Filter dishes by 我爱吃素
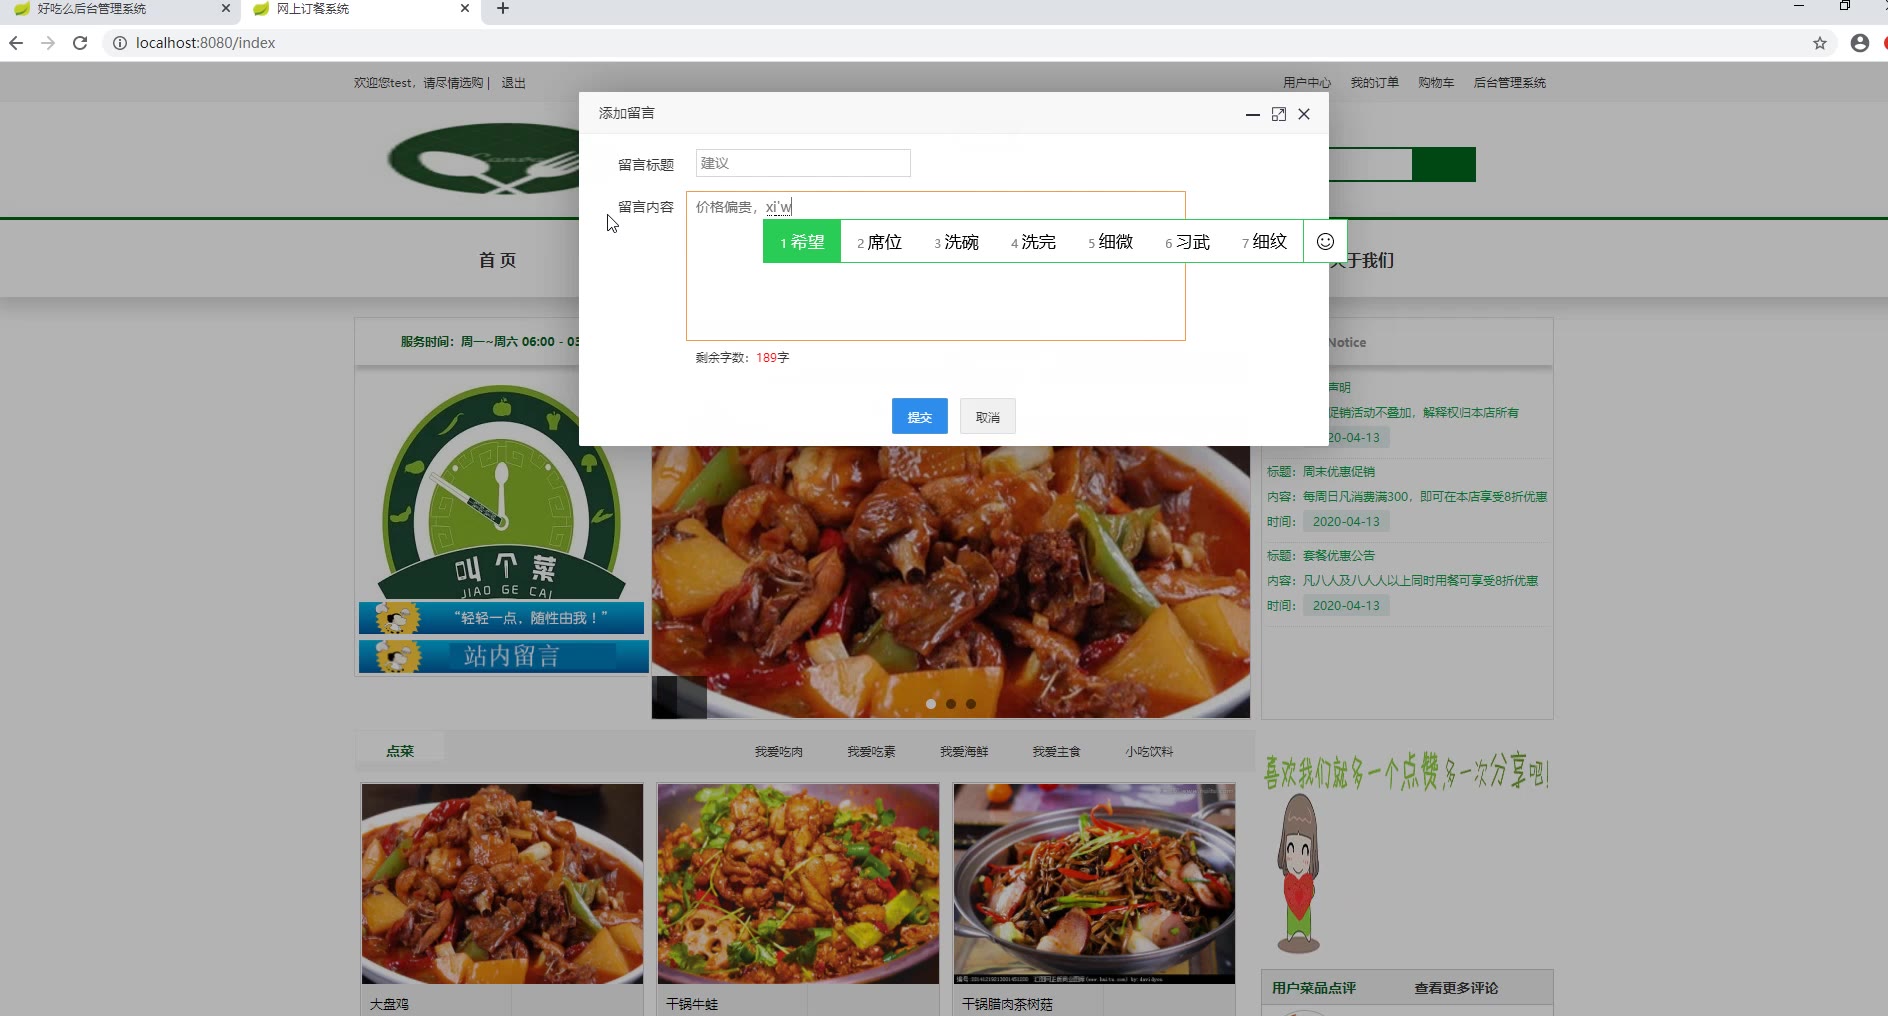Screen dimensions: 1888x1016 tap(871, 752)
